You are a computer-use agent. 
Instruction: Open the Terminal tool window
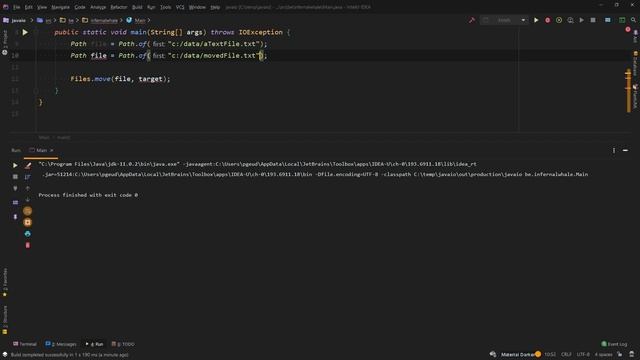point(24,344)
